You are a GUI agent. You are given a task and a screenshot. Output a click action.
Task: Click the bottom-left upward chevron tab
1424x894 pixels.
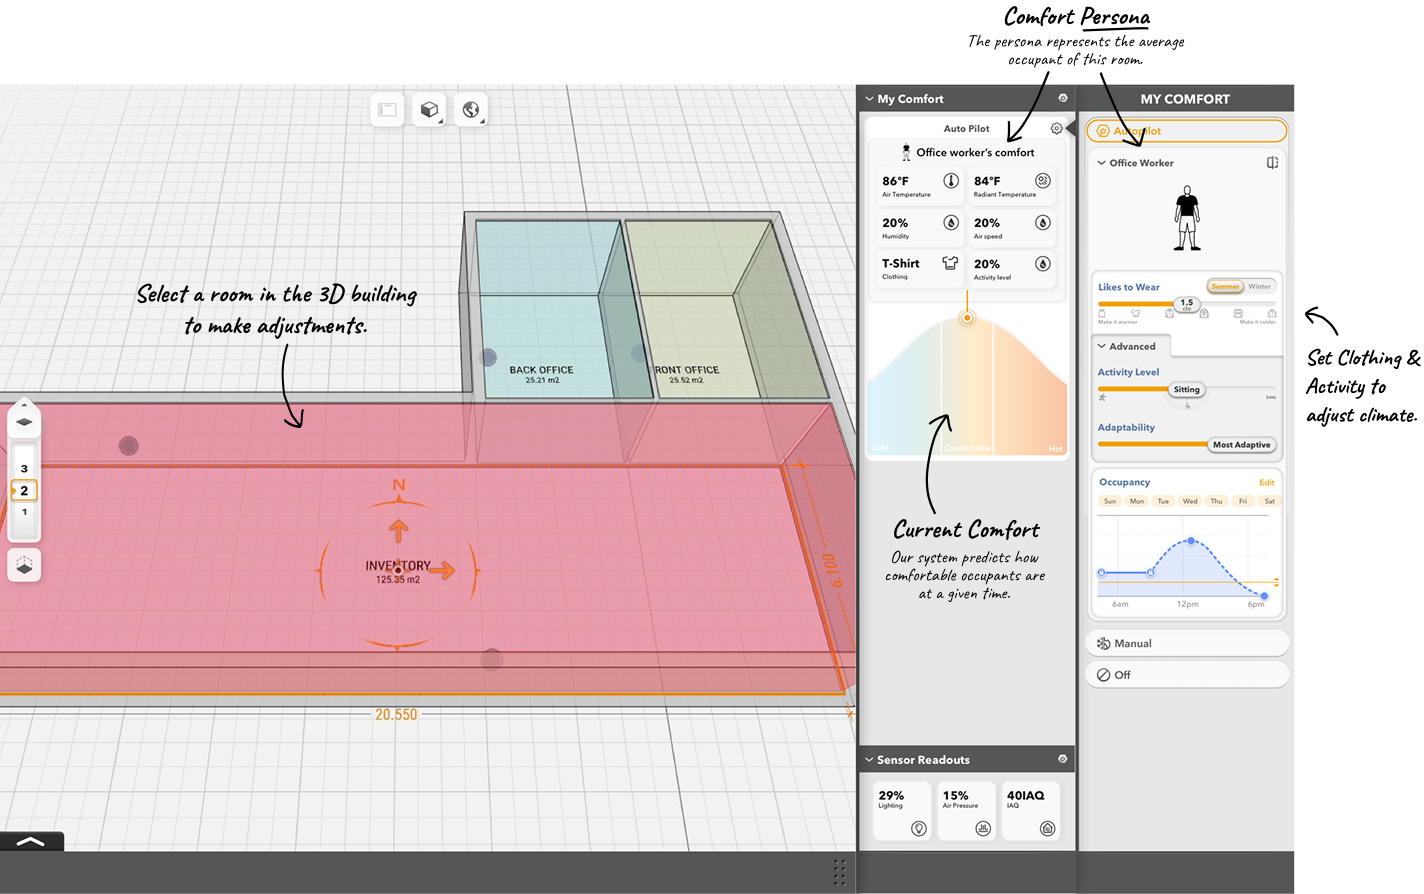[x=31, y=842]
